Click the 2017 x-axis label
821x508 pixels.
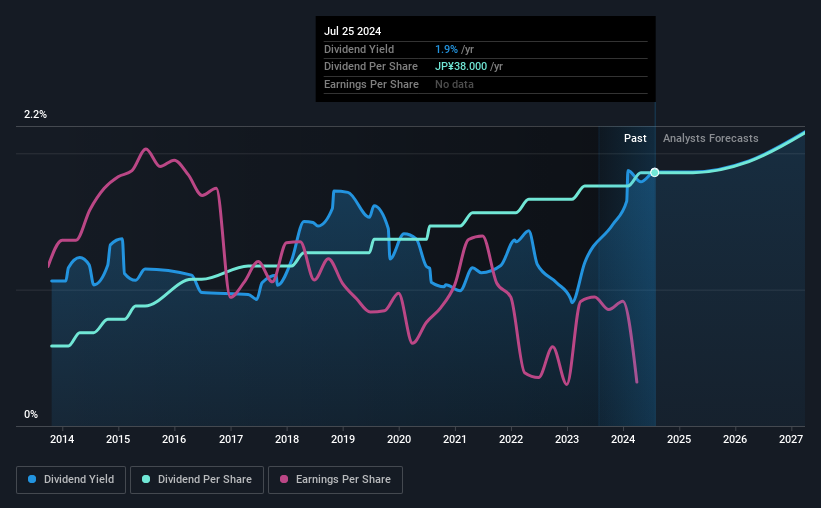coord(230,439)
